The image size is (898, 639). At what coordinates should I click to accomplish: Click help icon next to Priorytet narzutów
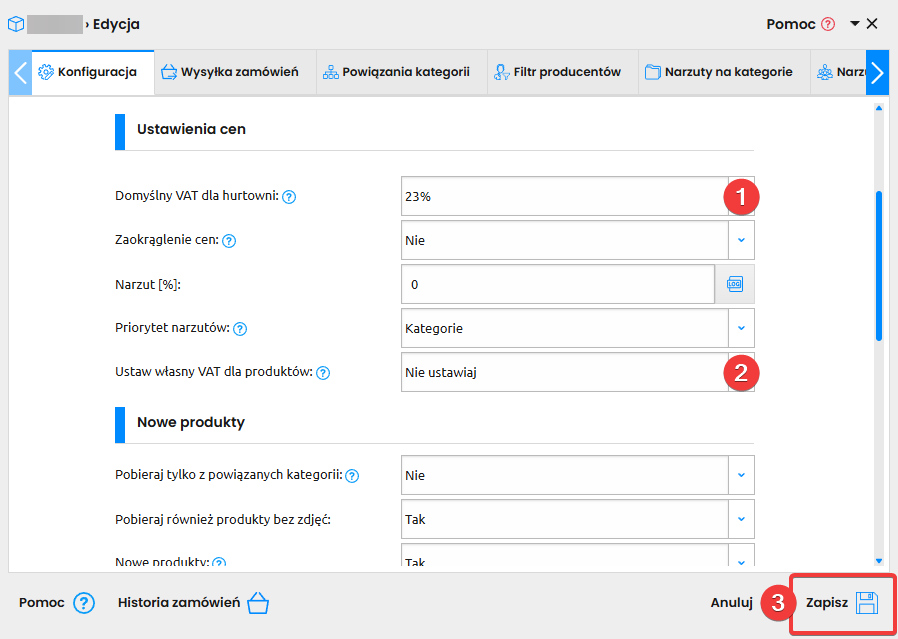(240, 329)
